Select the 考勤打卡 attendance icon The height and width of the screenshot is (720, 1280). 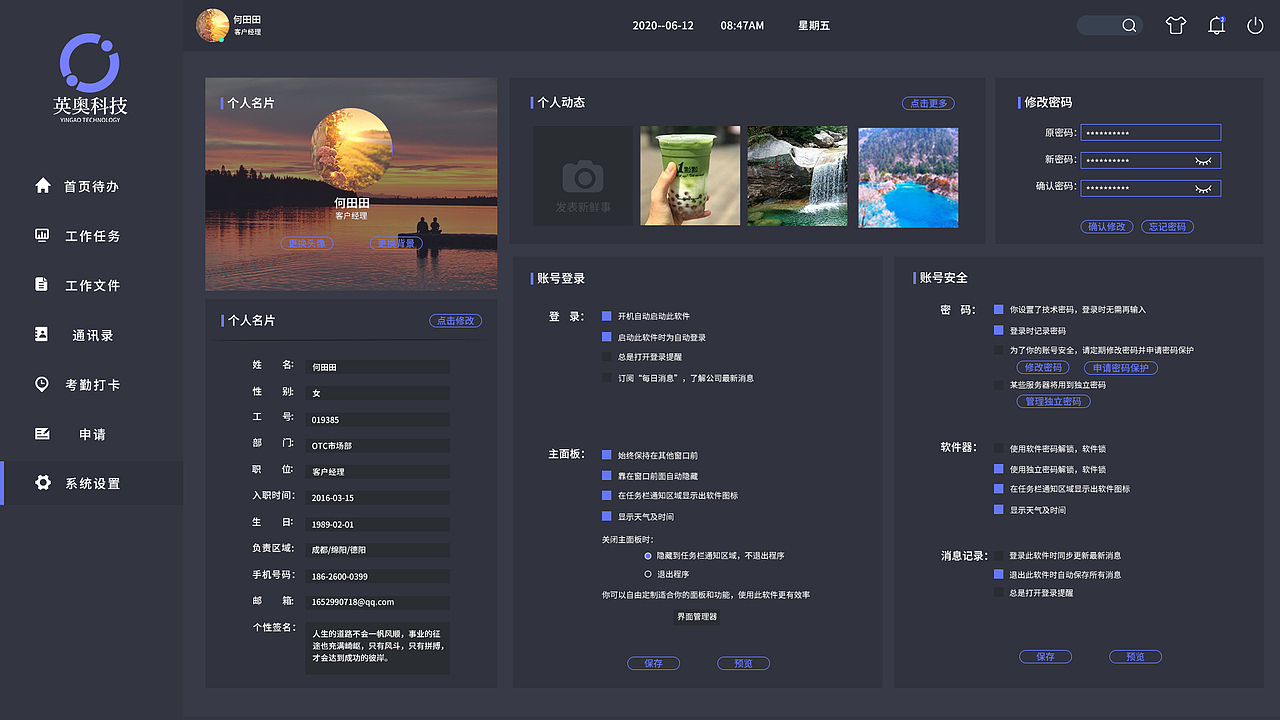tap(42, 384)
